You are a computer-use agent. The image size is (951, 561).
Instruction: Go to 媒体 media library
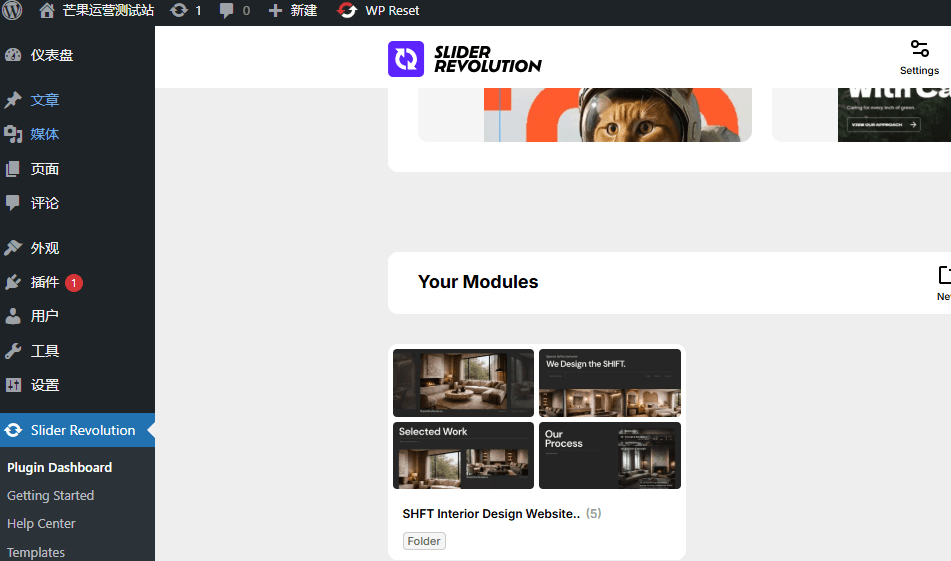click(45, 134)
